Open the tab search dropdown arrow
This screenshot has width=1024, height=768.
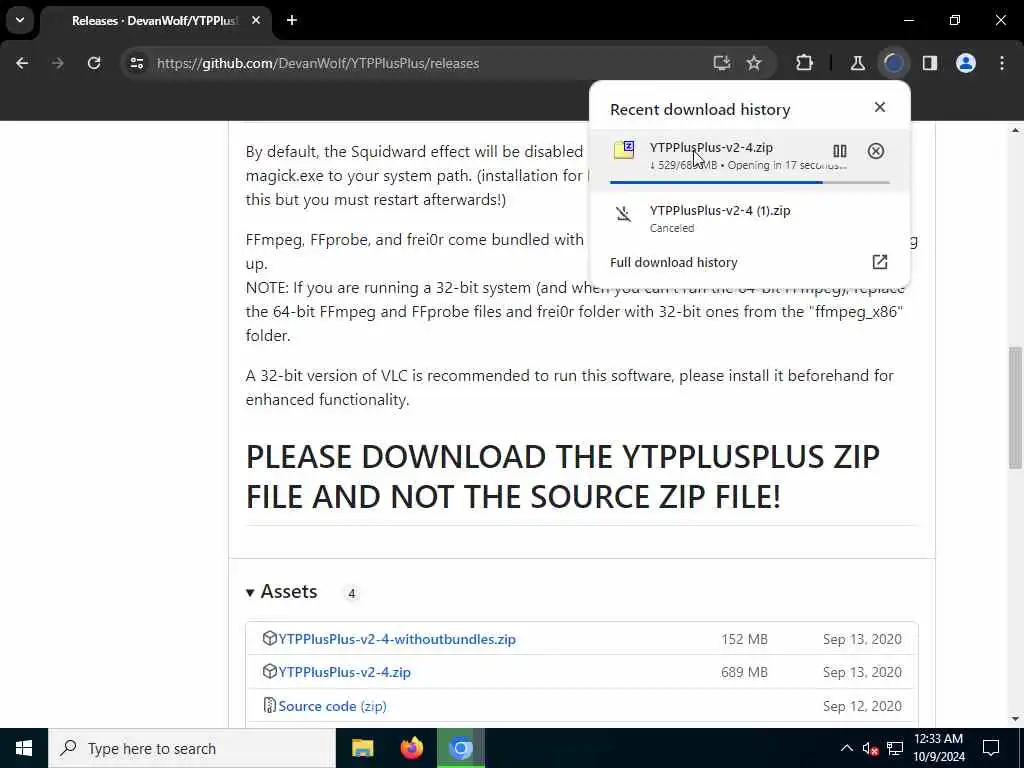click(20, 20)
